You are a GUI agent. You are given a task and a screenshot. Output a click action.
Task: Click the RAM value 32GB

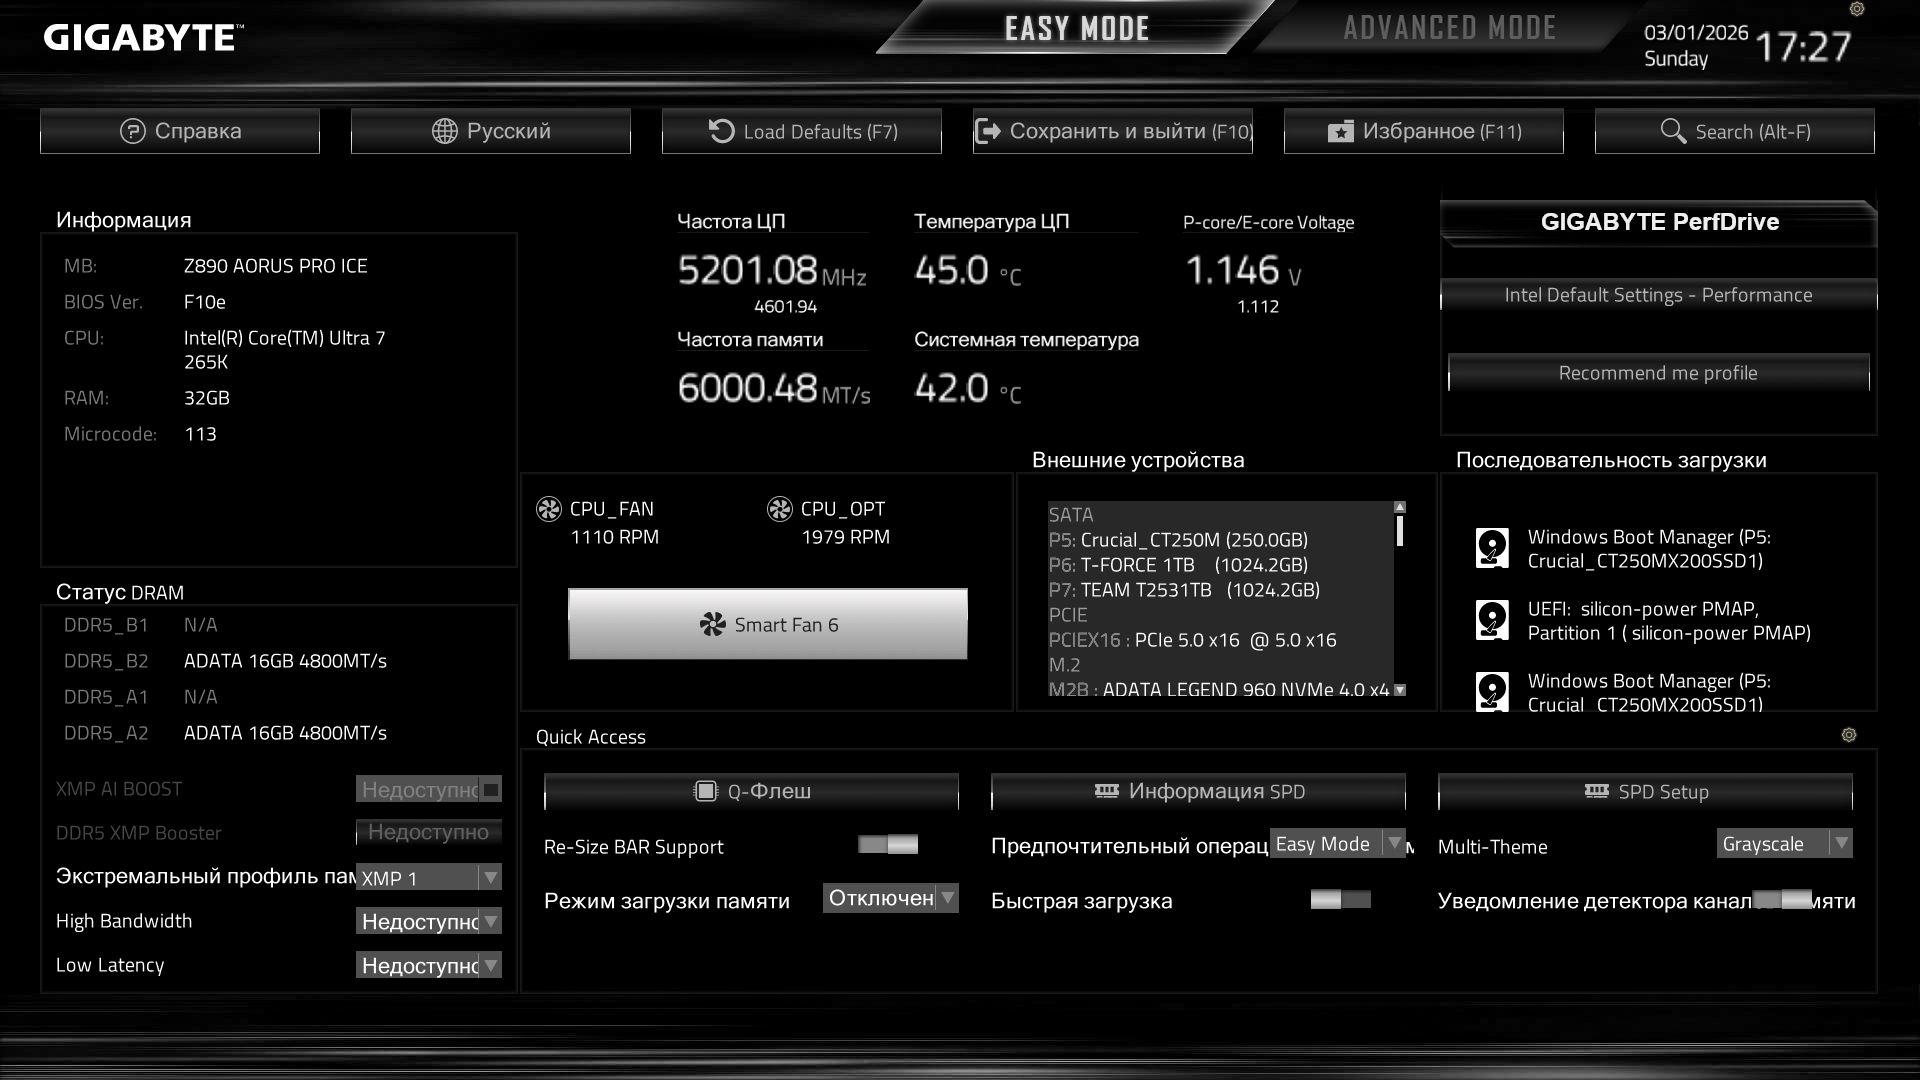[207, 398]
